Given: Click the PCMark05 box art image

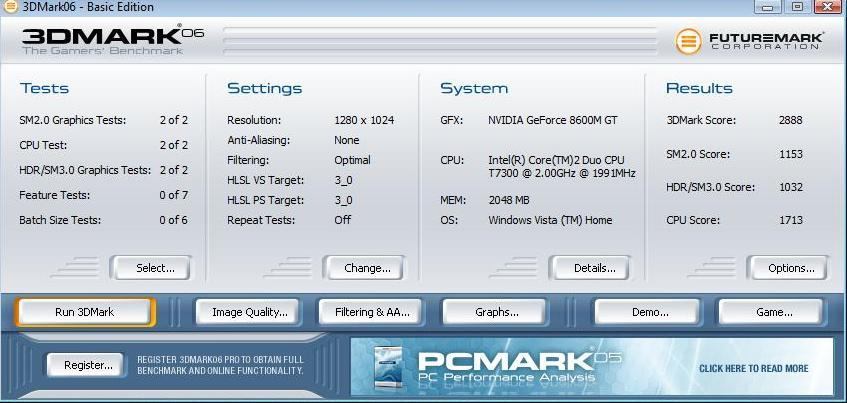Looking at the screenshot, I should 389,368.
